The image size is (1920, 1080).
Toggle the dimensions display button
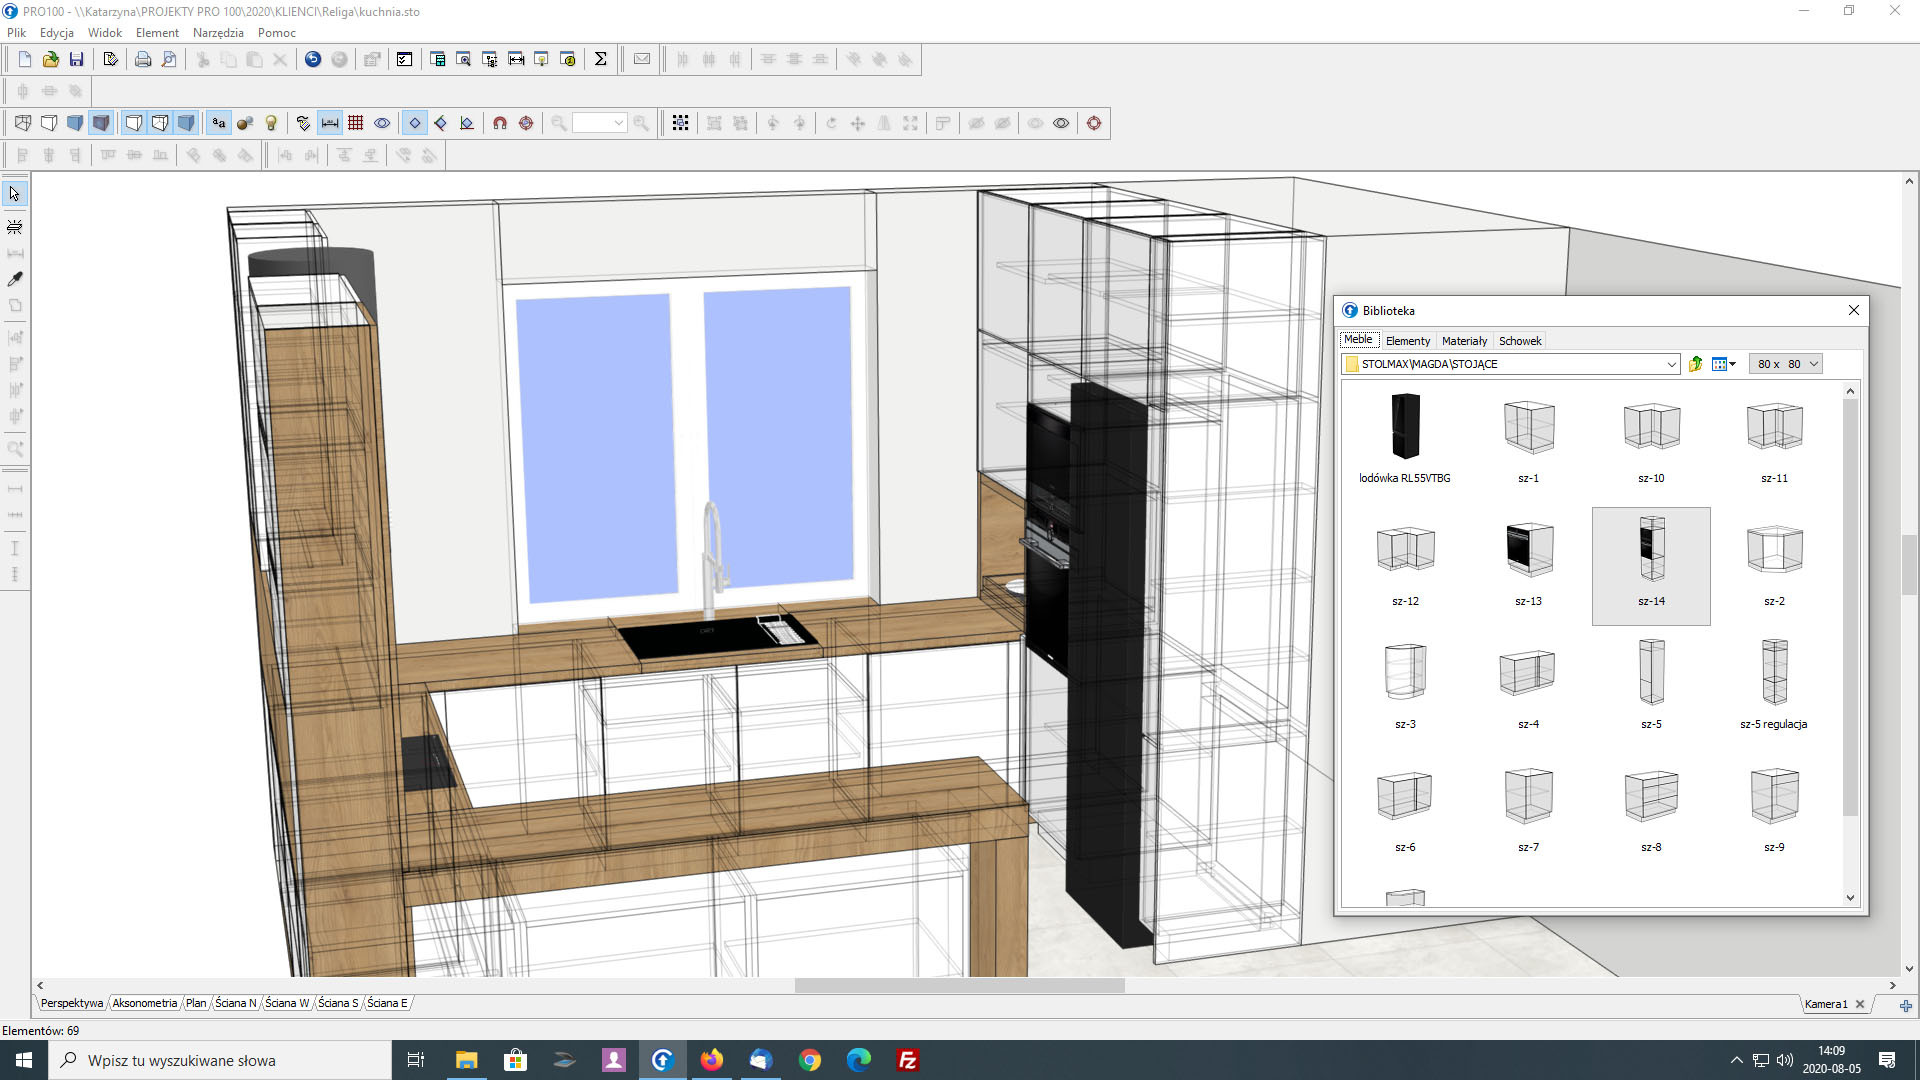click(329, 123)
